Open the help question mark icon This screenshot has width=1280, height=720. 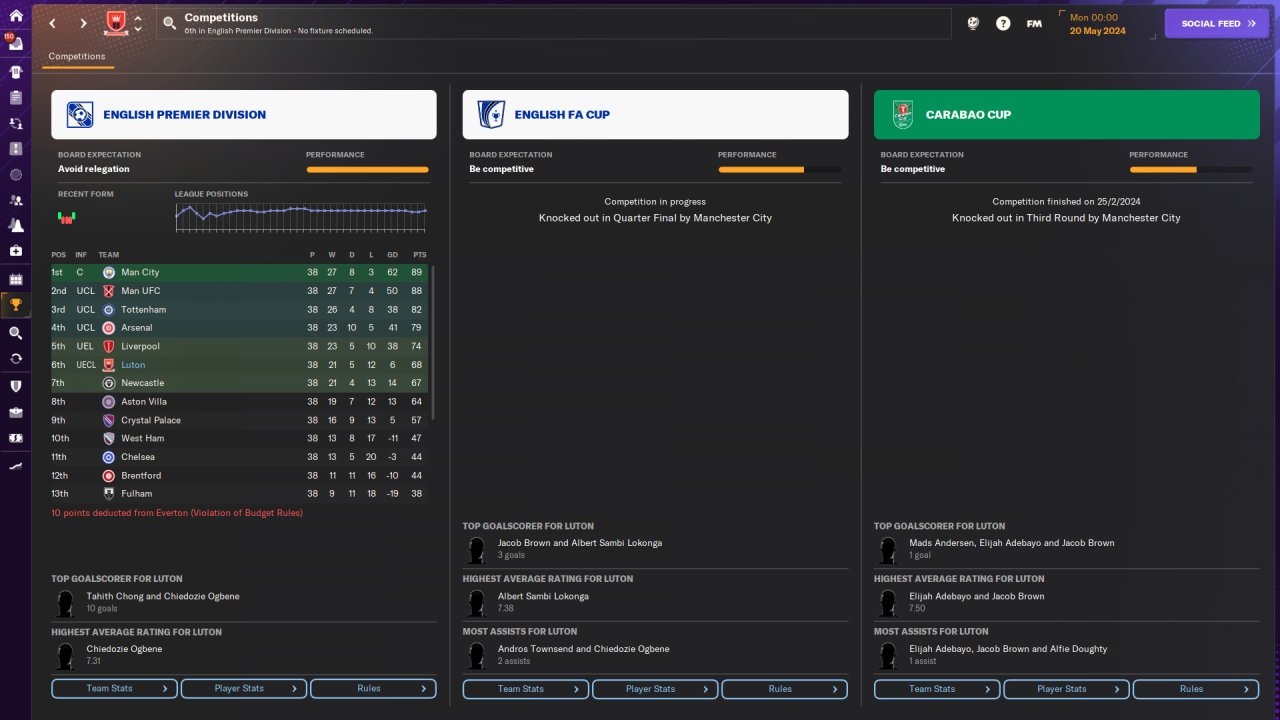pyautogui.click(x=1003, y=23)
